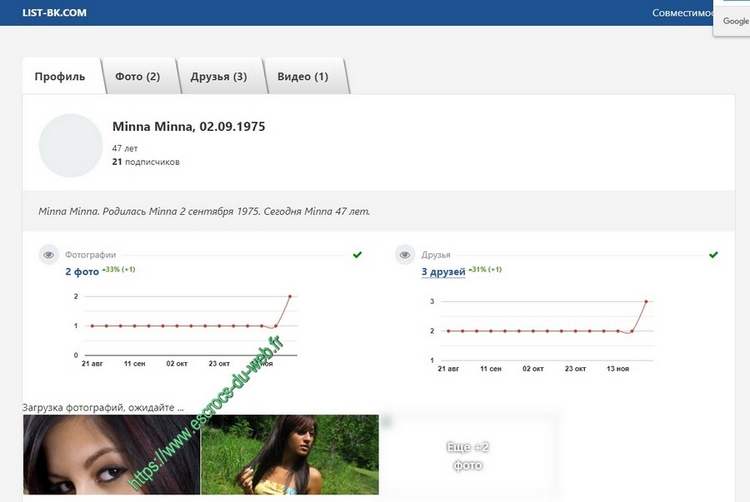This screenshot has height=502, width=750.
Task: Click the "Еще +2 фото" tile
Action: 468,455
